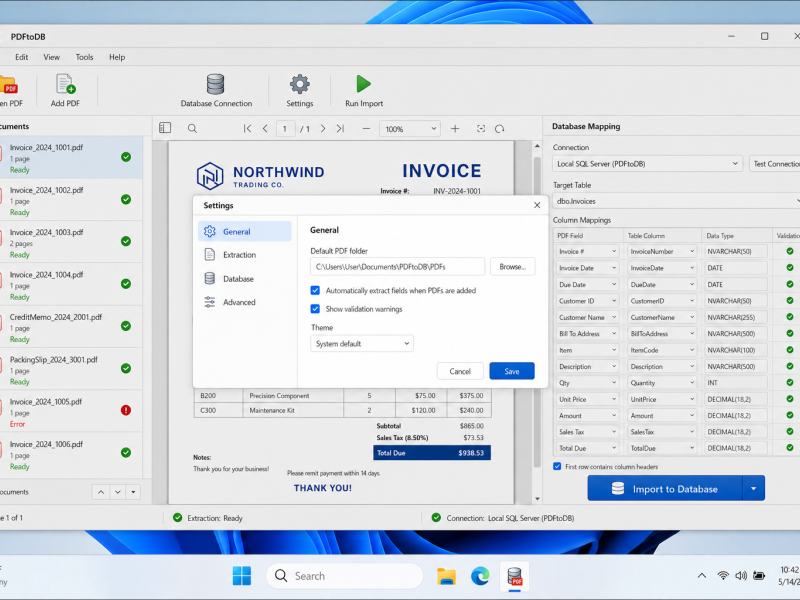Select CreditMemo_2024_2001.pdf in documents list
Image resolution: width=800 pixels, height=600 pixels.
71,327
